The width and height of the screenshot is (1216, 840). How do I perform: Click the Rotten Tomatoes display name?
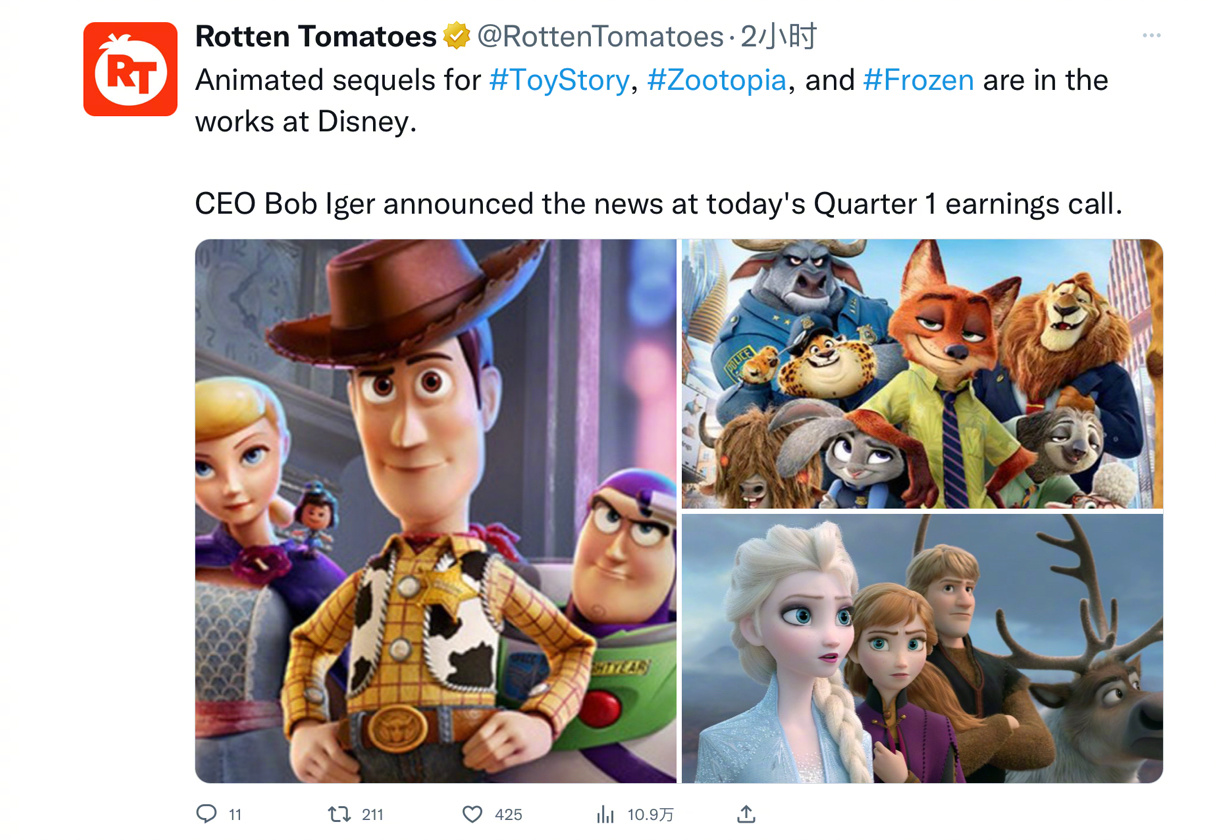coord(315,37)
